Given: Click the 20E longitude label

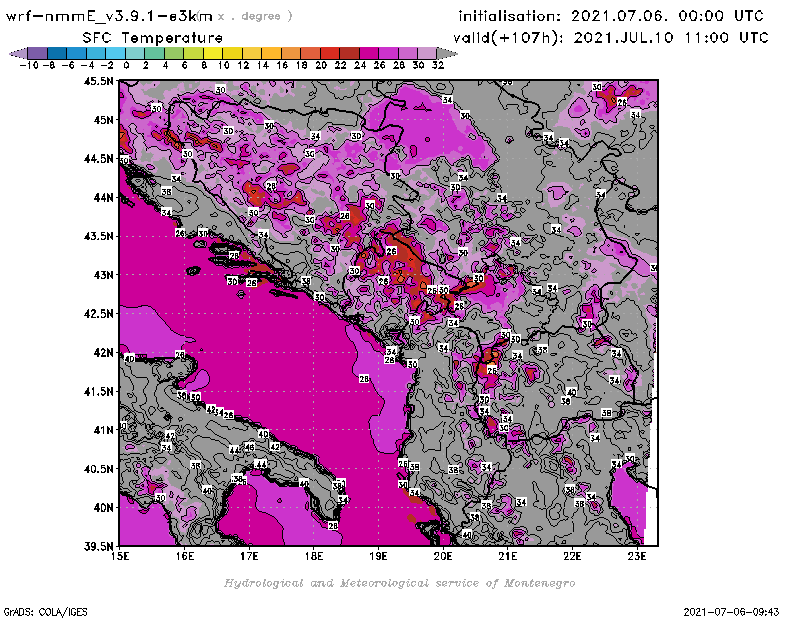Looking at the screenshot, I should point(443,556).
